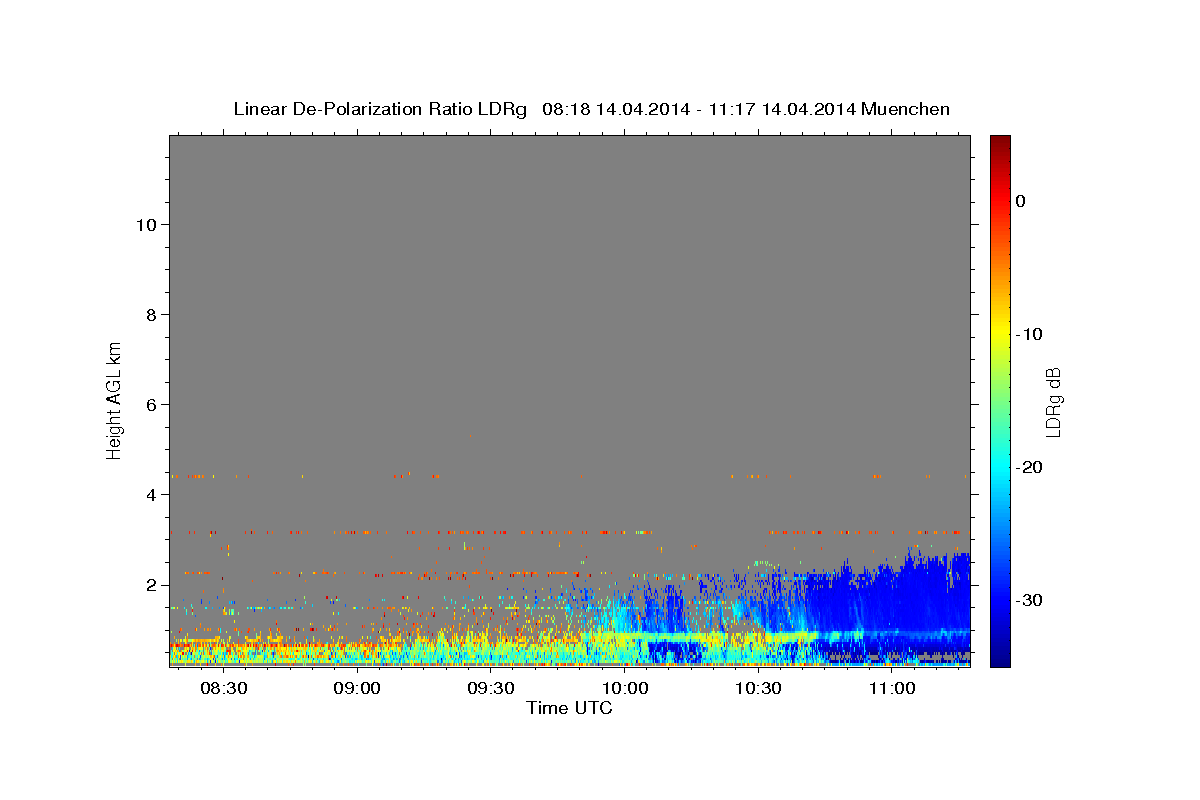Click the 'Height AGL km' axis label
The height and width of the screenshot is (800, 1200).
click(115, 399)
